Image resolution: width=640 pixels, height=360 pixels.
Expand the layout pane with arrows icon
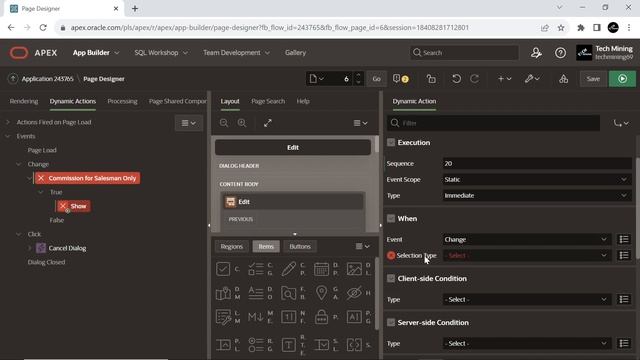268,123
